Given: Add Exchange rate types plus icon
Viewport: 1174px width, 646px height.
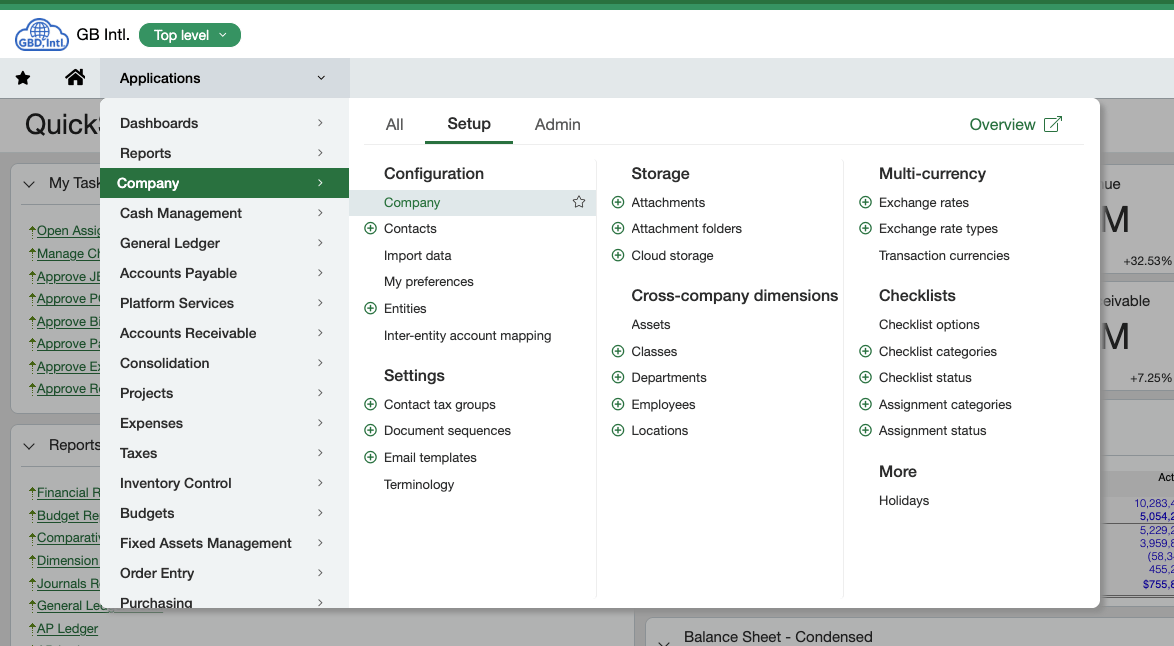Looking at the screenshot, I should [x=866, y=228].
